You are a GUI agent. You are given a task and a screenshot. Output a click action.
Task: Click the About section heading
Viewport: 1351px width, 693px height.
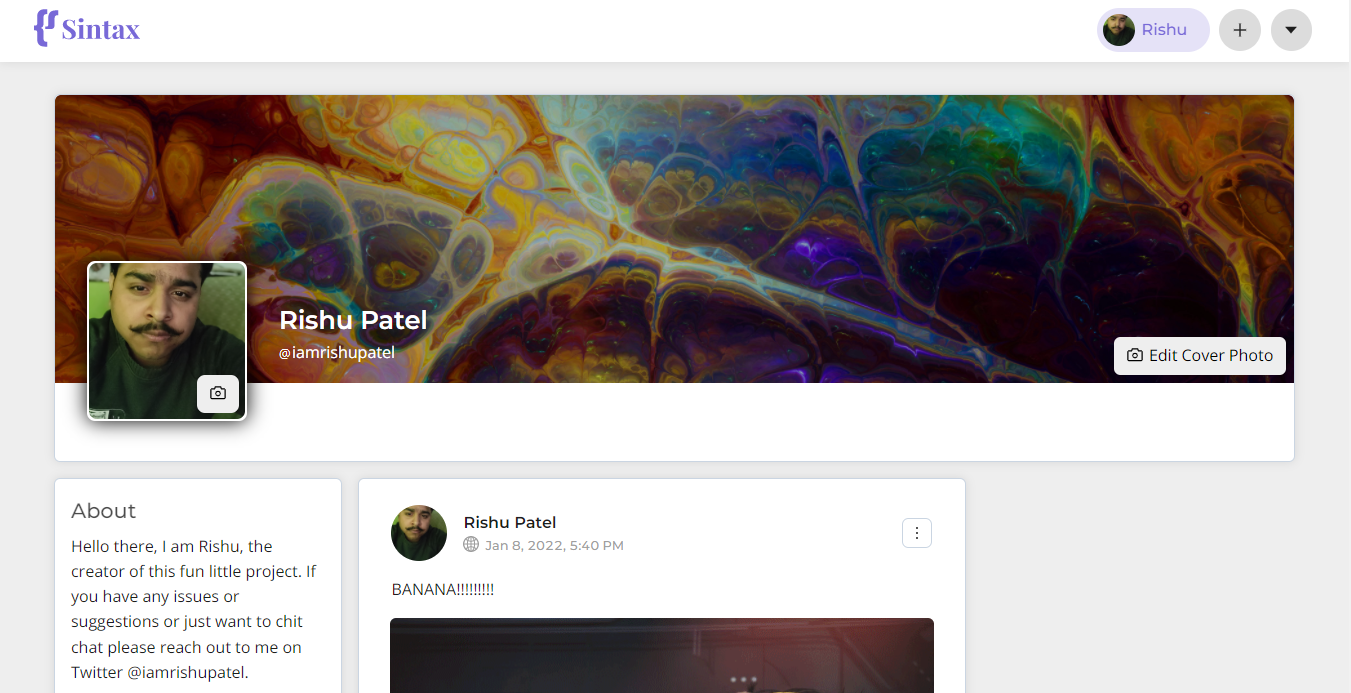[104, 511]
